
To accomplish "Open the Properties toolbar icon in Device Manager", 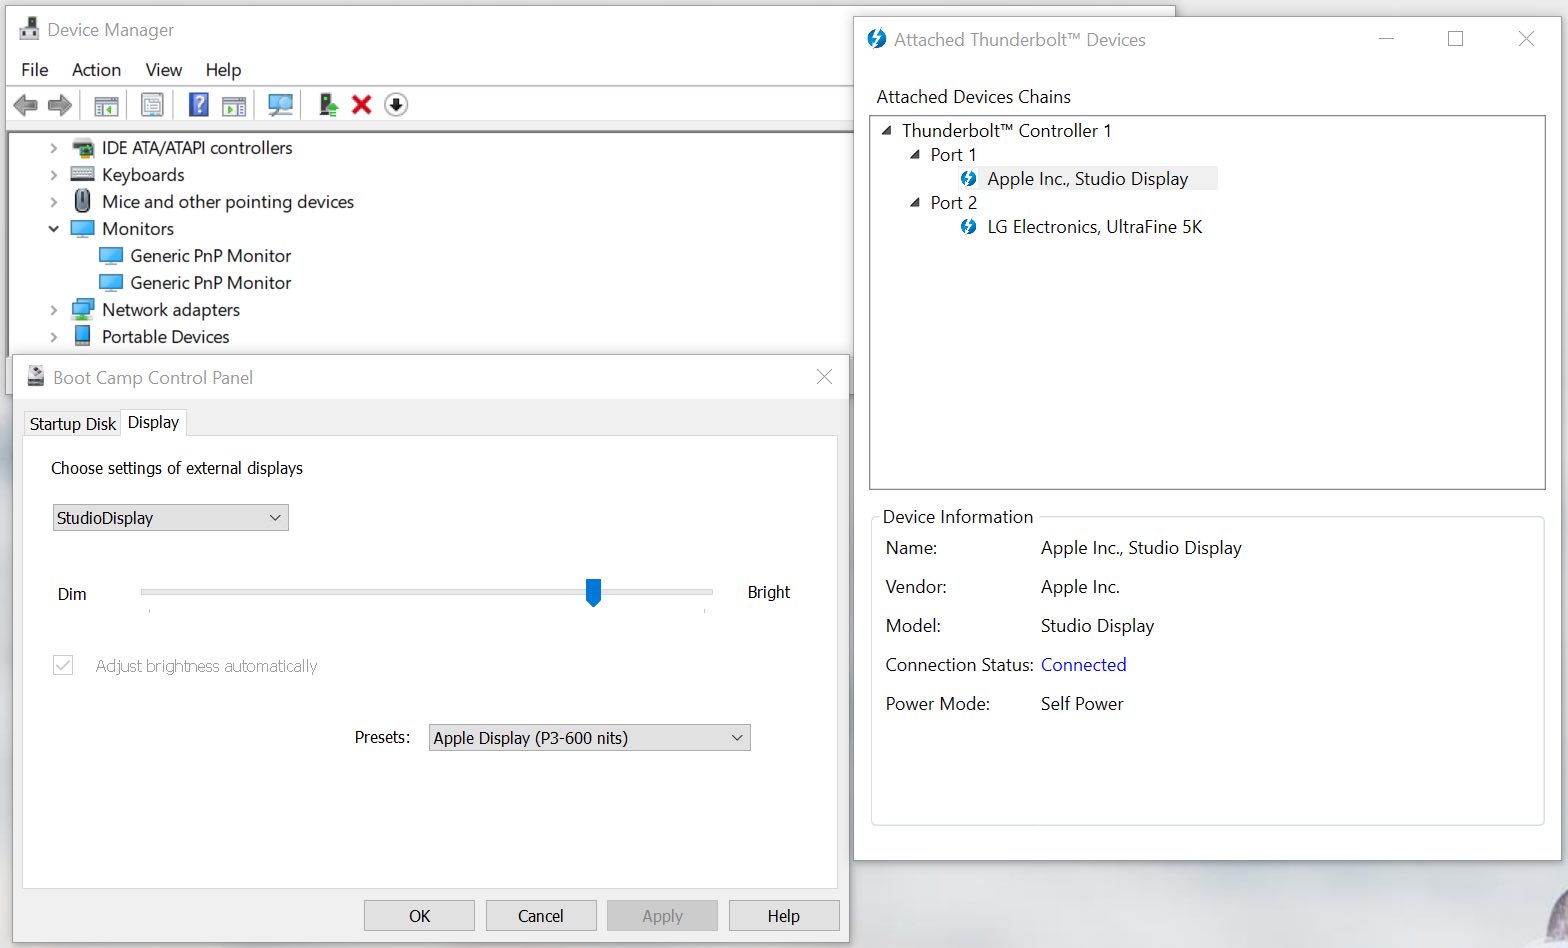I will click(x=152, y=105).
